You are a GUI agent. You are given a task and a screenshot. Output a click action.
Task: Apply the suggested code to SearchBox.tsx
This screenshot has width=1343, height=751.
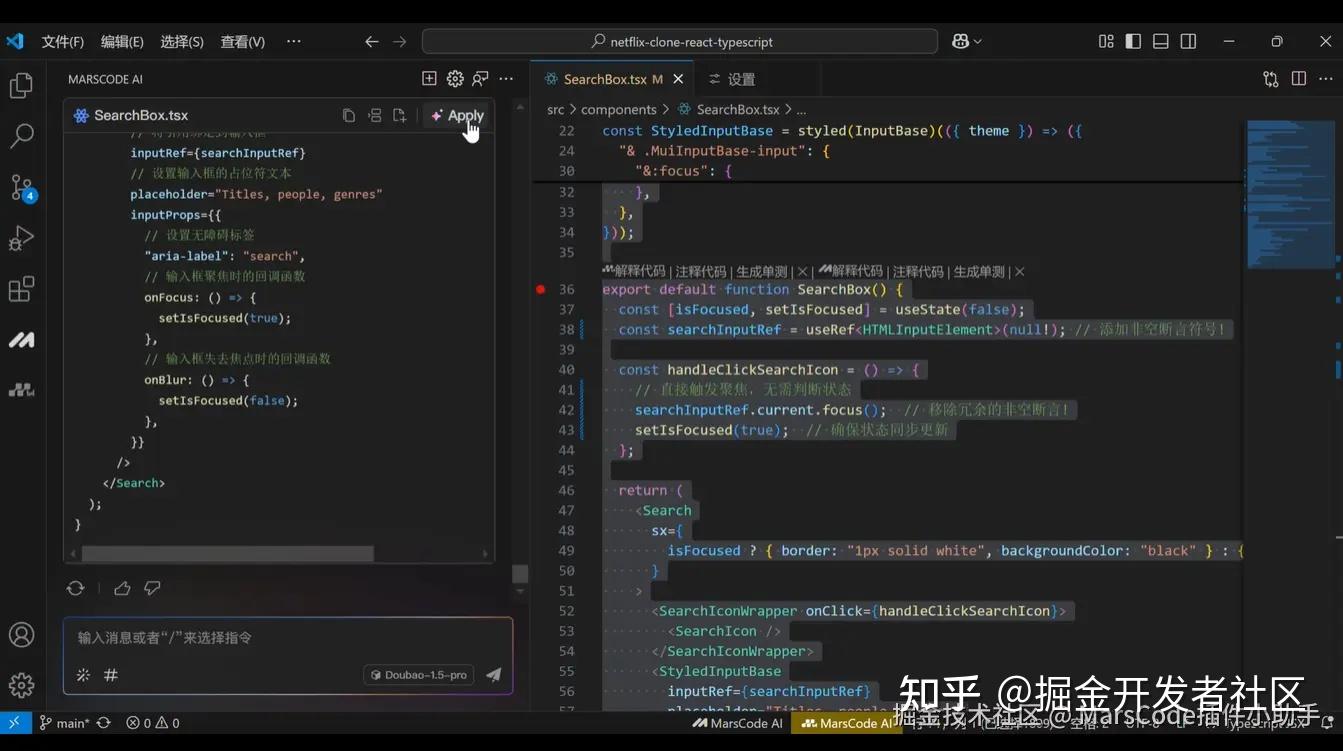(x=458, y=116)
